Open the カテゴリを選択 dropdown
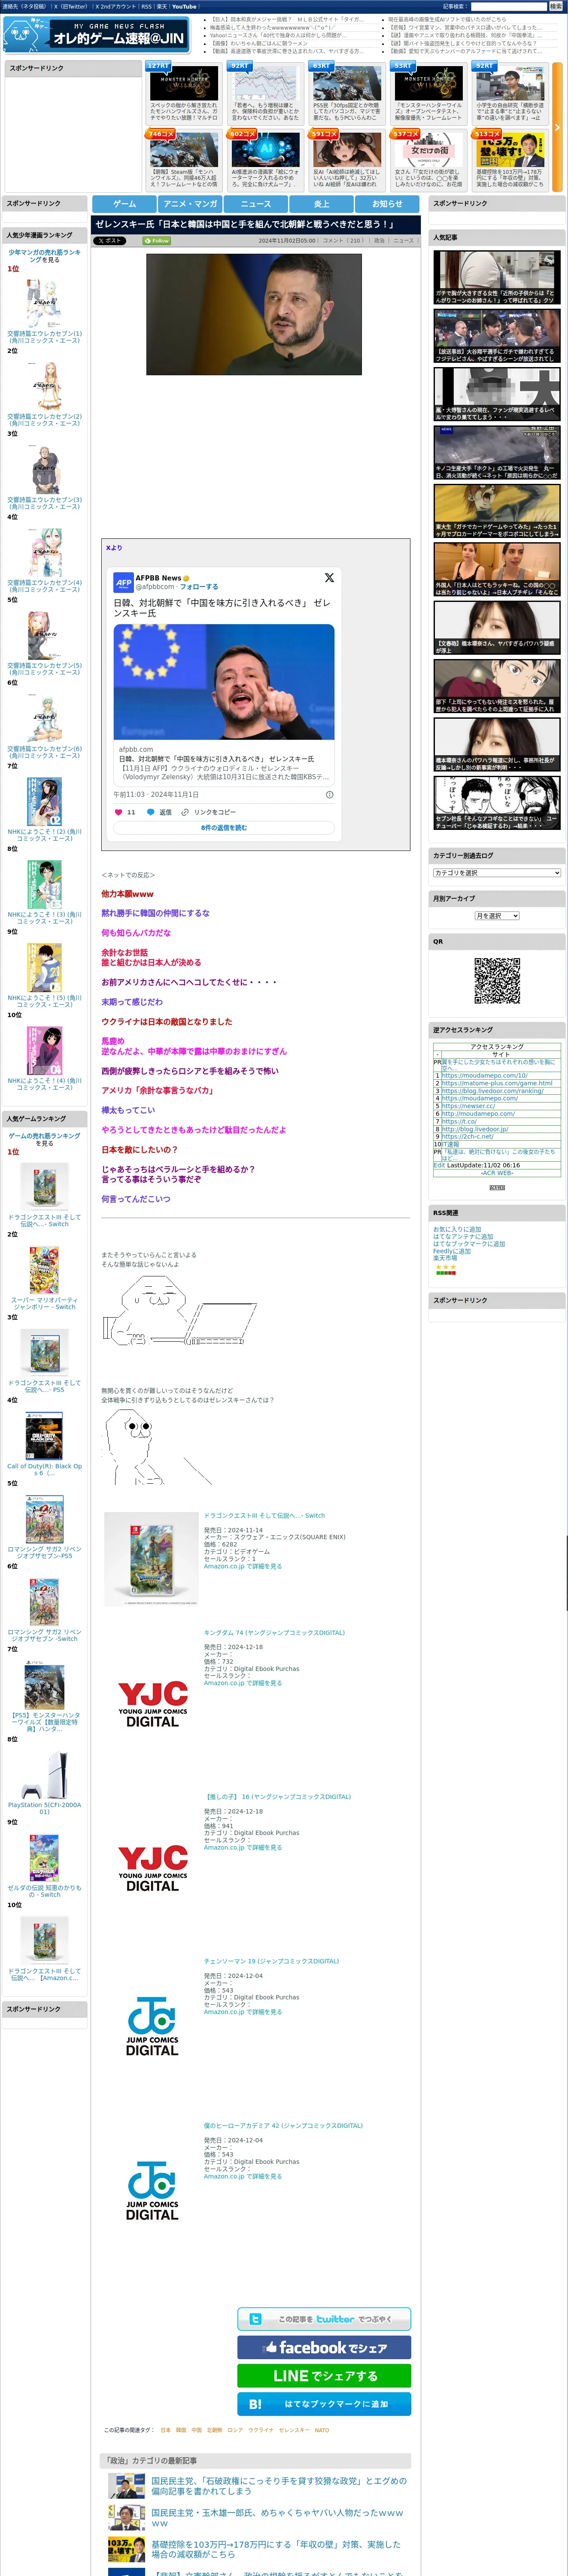568x2576 pixels. (x=497, y=873)
